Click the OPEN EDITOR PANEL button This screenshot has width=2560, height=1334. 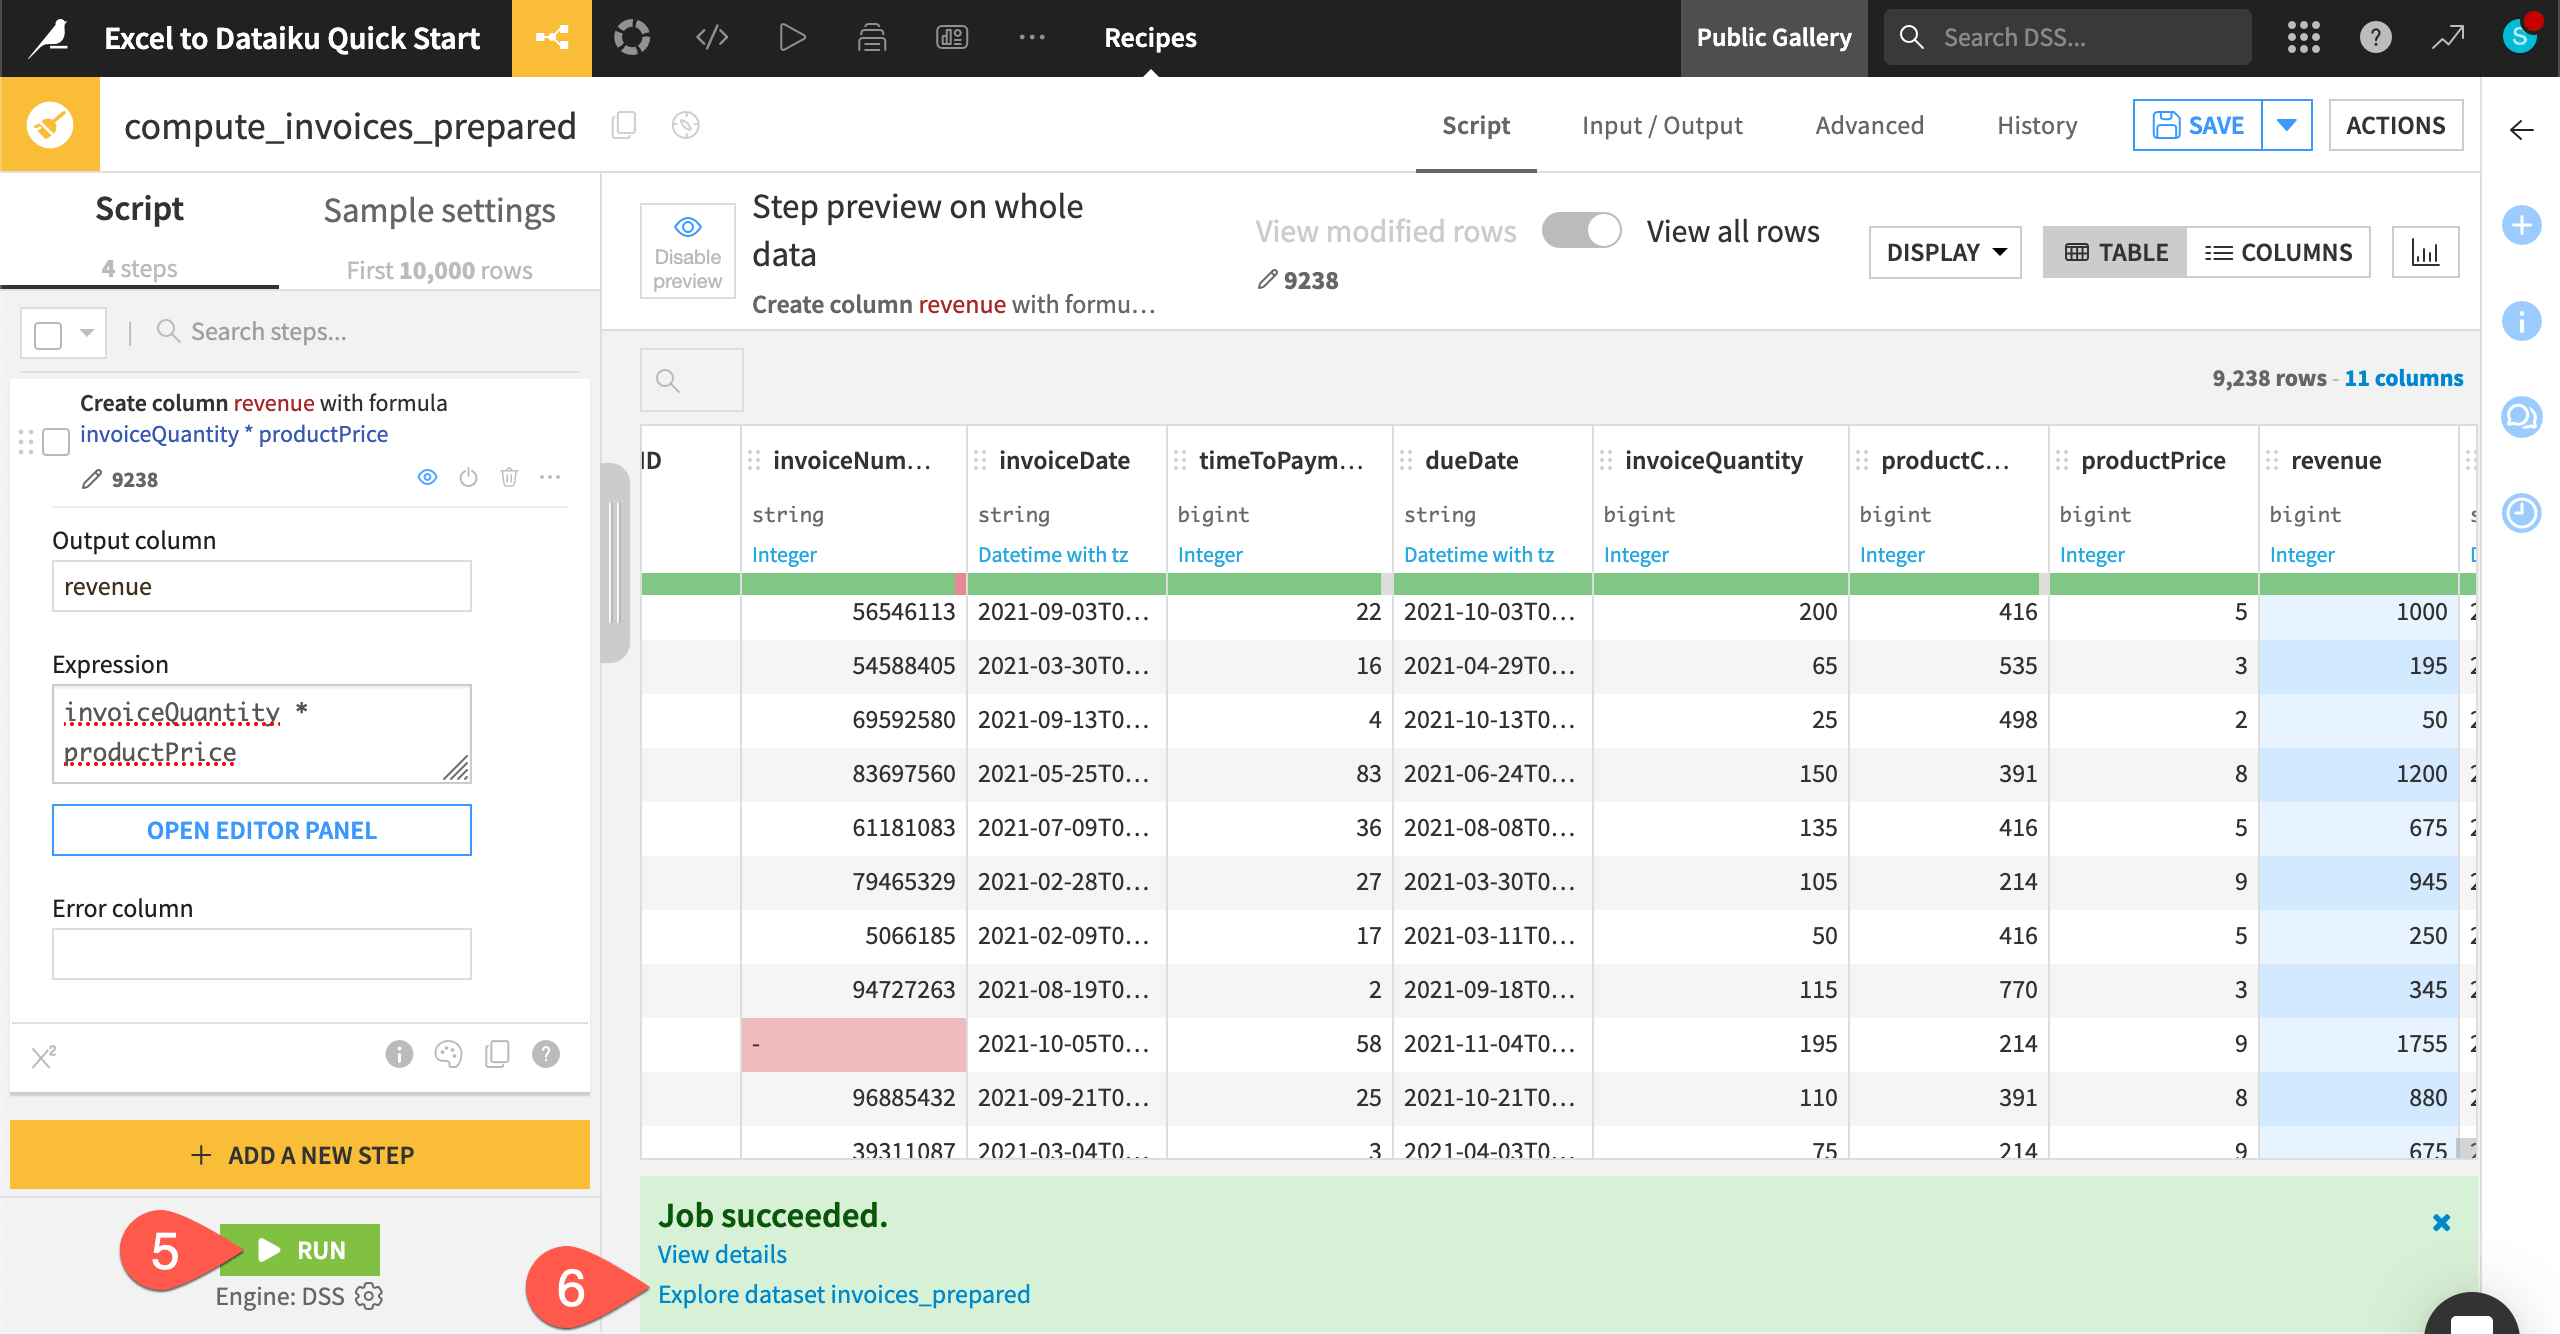coord(262,830)
